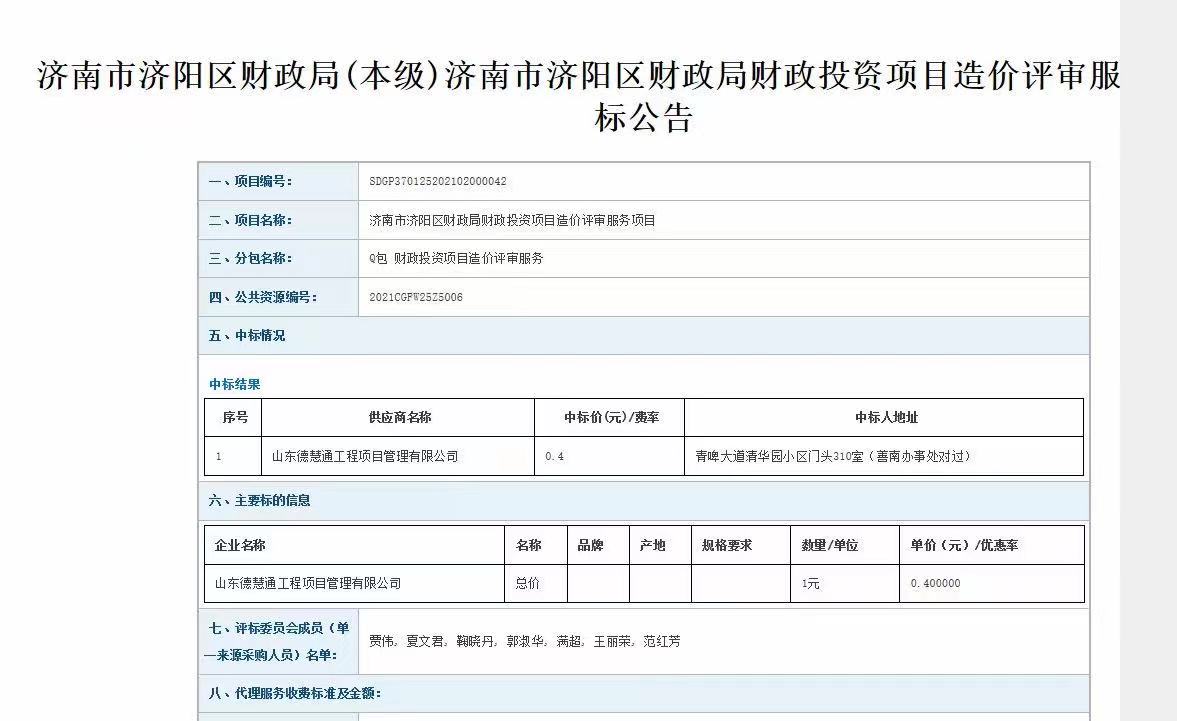Click the 三、分包名称 row label
The height and width of the screenshot is (721, 1177).
pyautogui.click(x=250, y=258)
